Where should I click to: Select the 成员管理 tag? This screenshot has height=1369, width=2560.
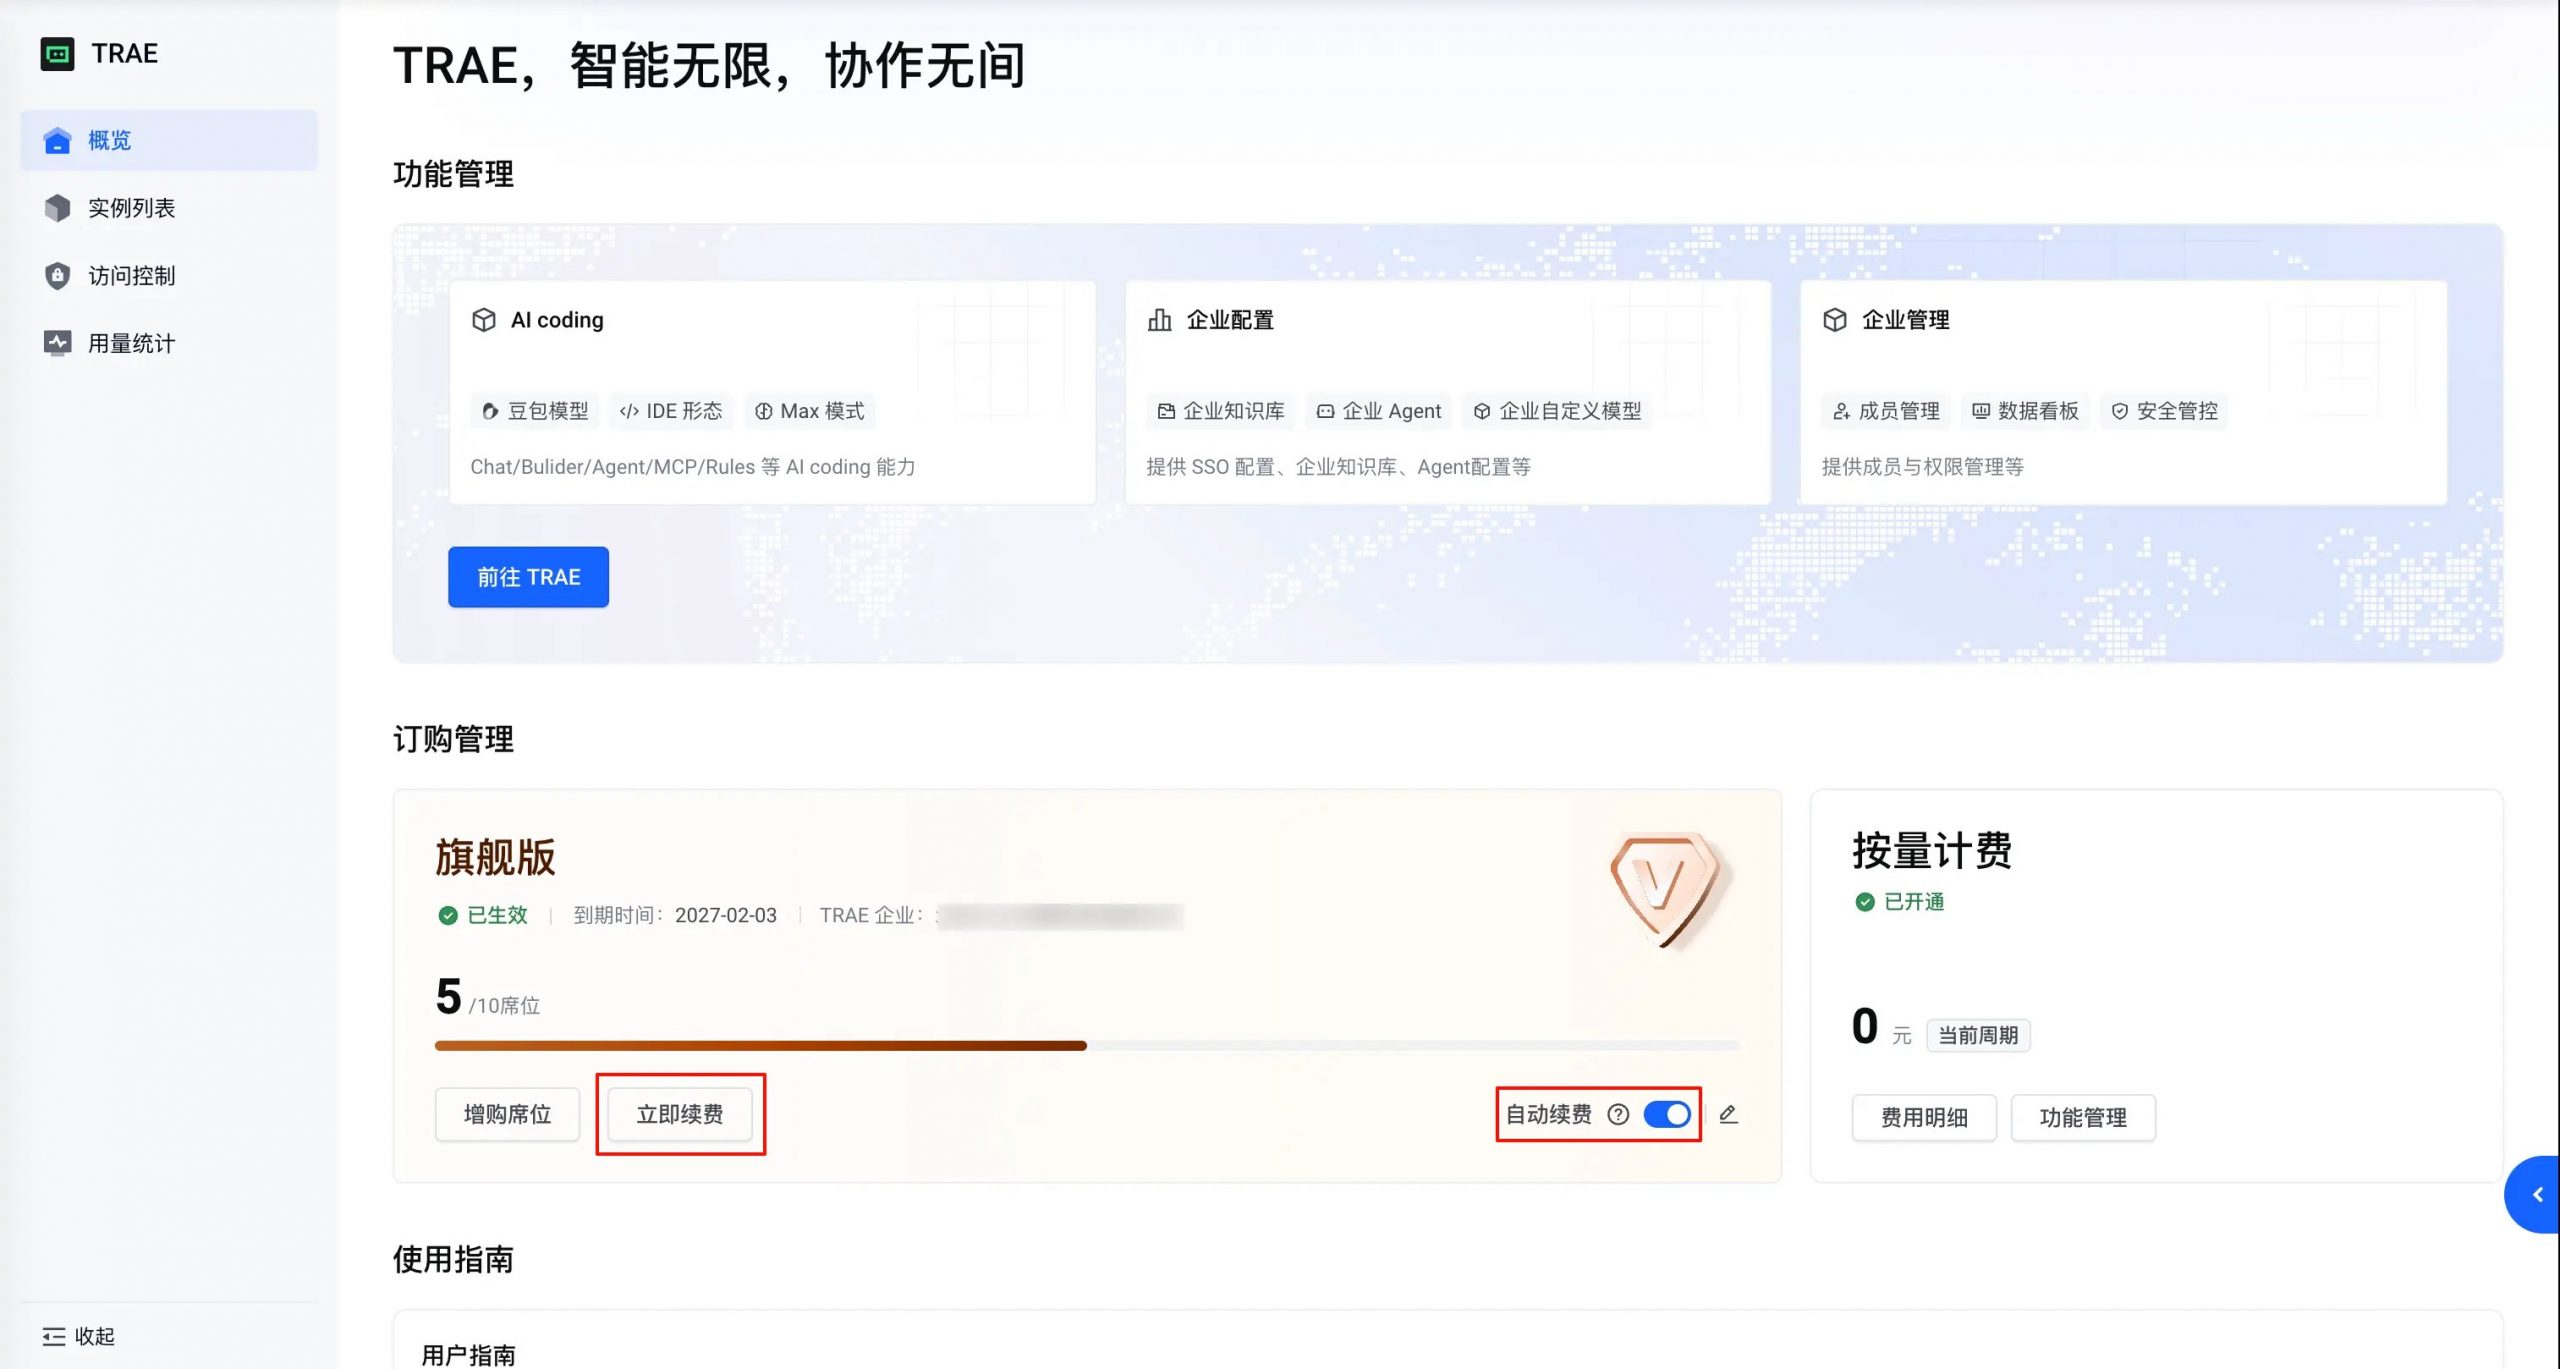click(x=1886, y=411)
